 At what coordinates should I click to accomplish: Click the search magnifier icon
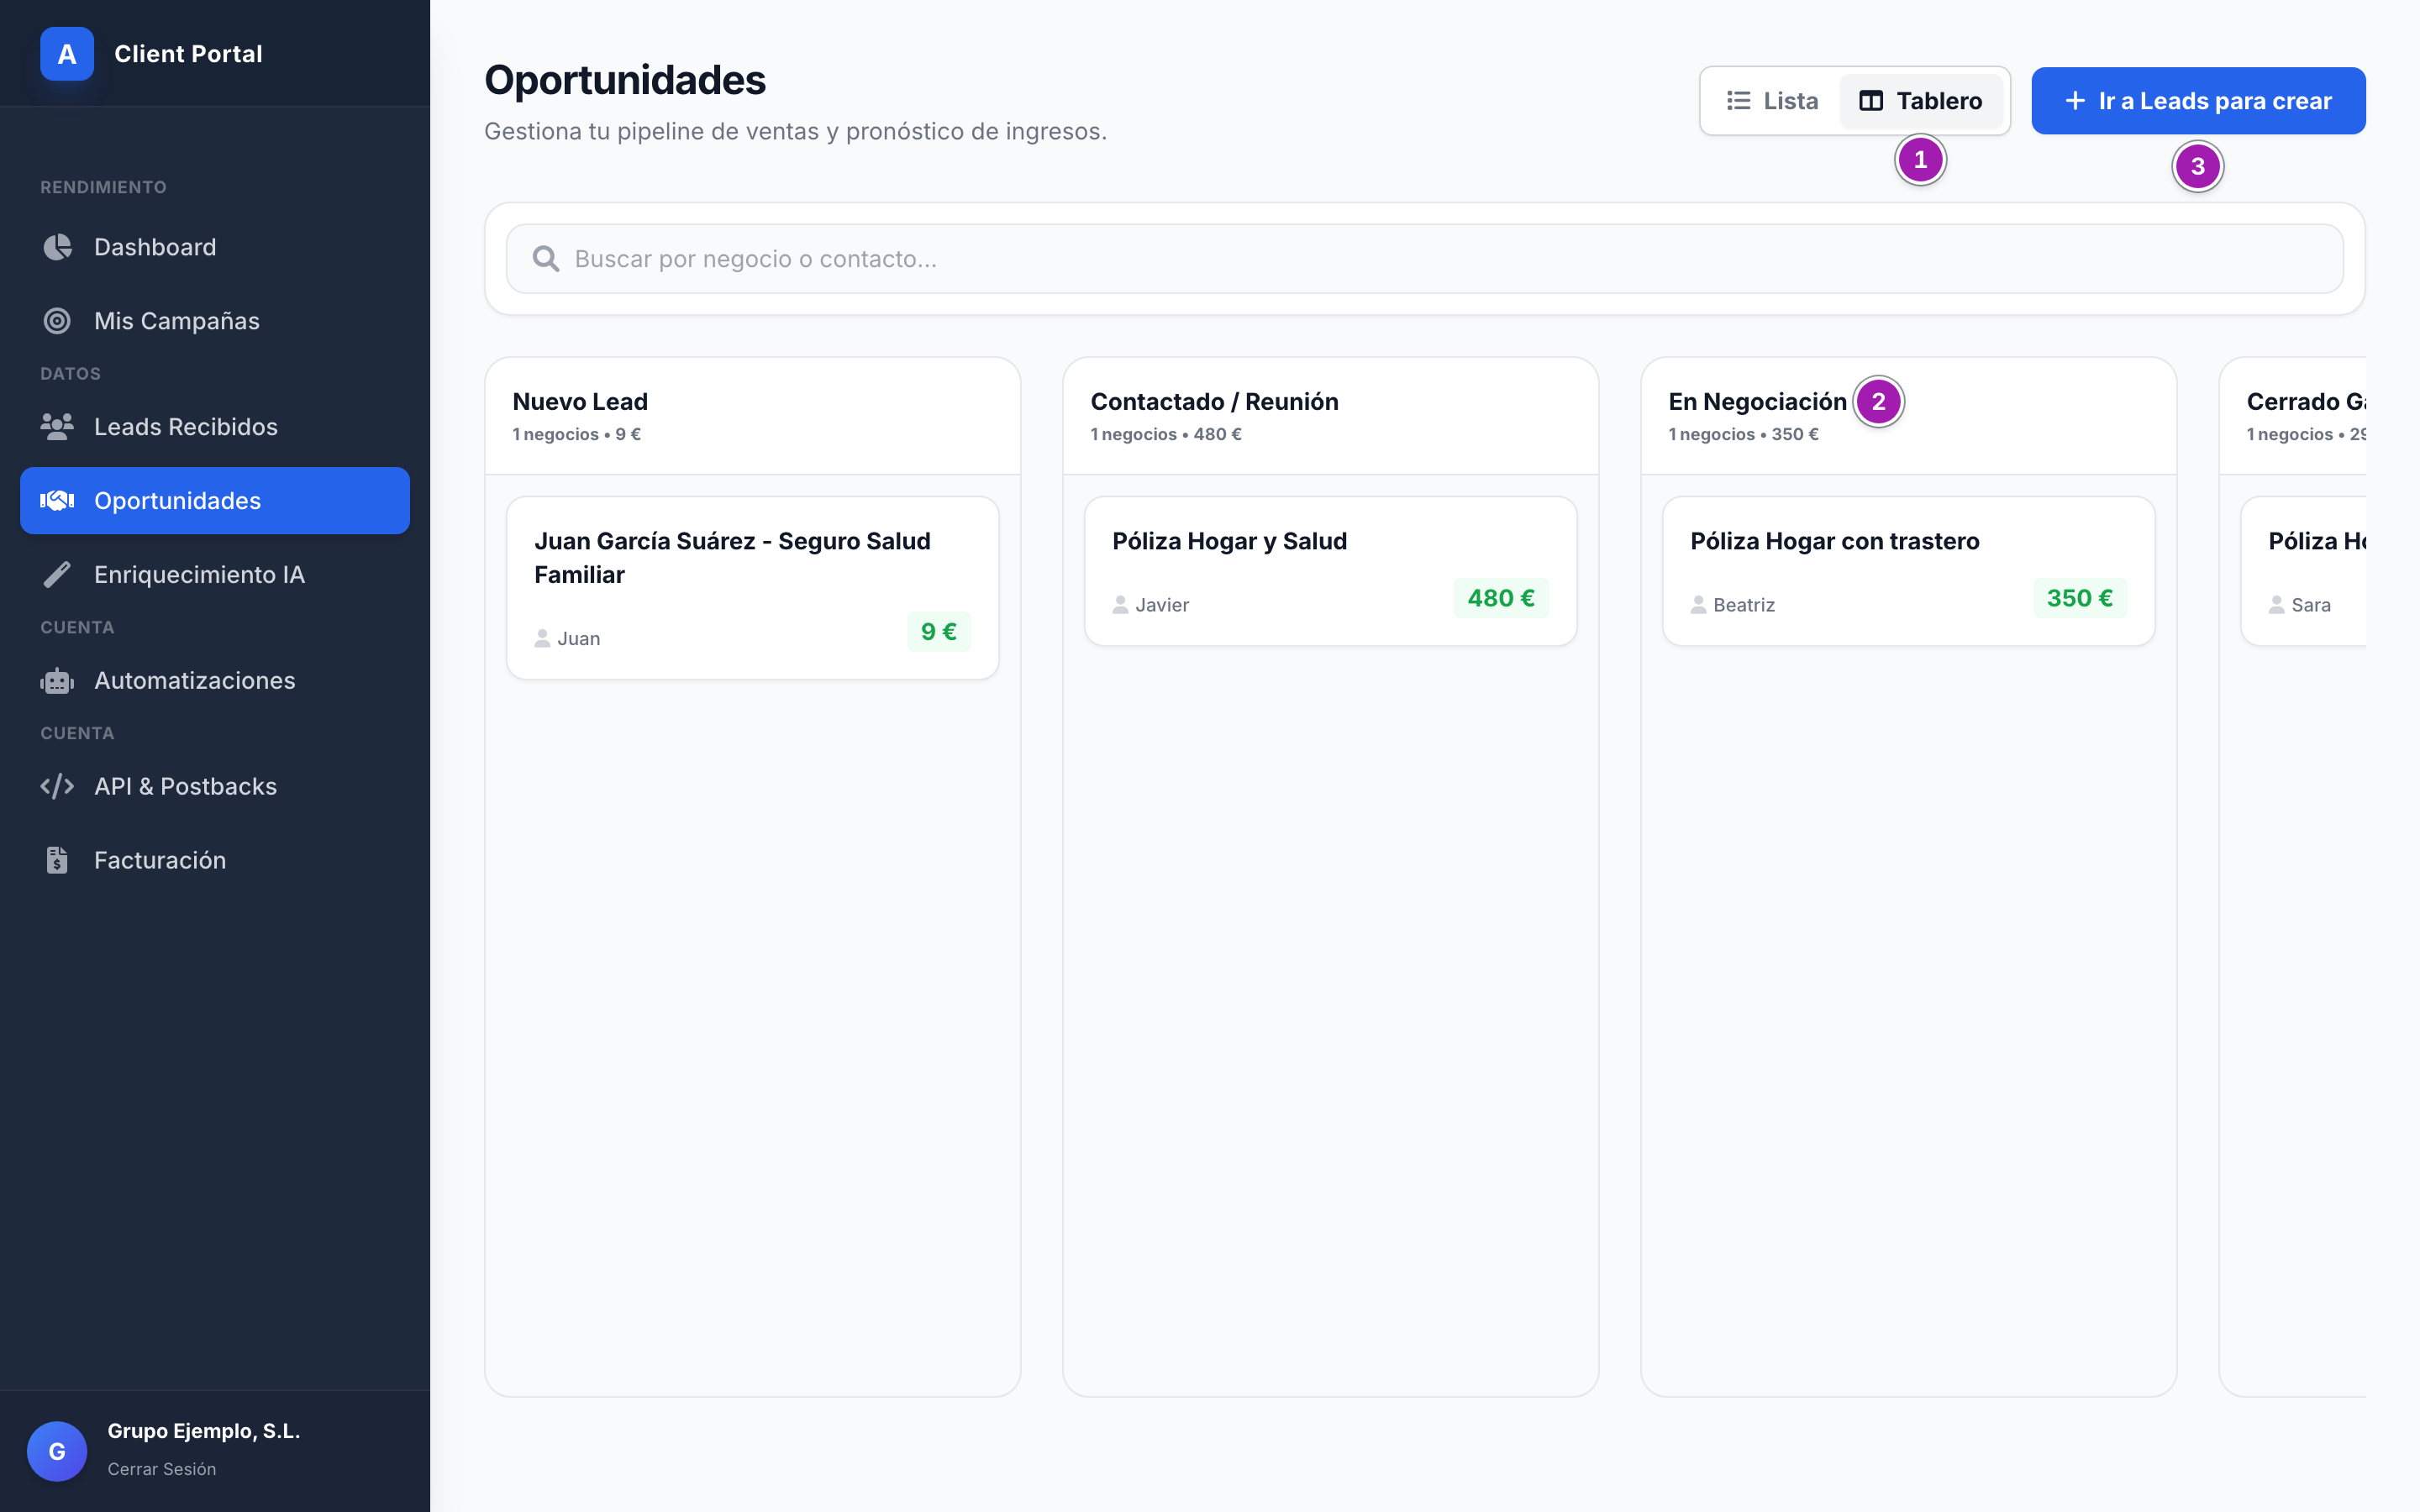tap(546, 259)
